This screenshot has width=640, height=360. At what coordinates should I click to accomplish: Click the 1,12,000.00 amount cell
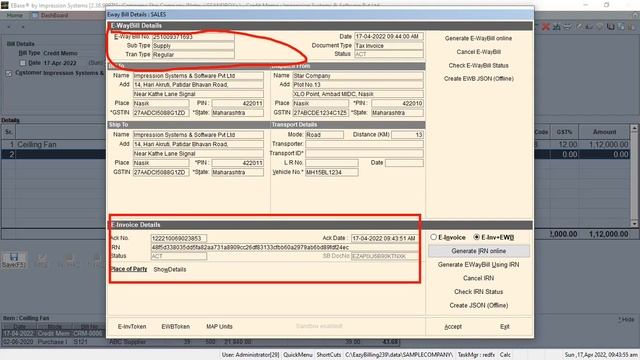(x=609, y=144)
